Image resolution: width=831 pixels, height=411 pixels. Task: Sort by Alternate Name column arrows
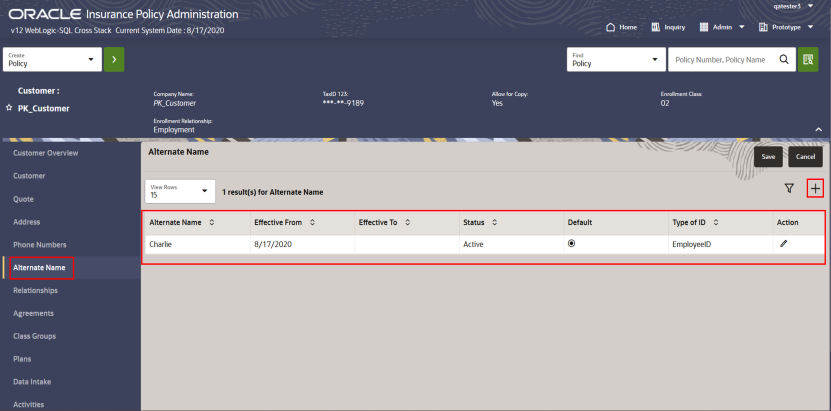point(212,222)
